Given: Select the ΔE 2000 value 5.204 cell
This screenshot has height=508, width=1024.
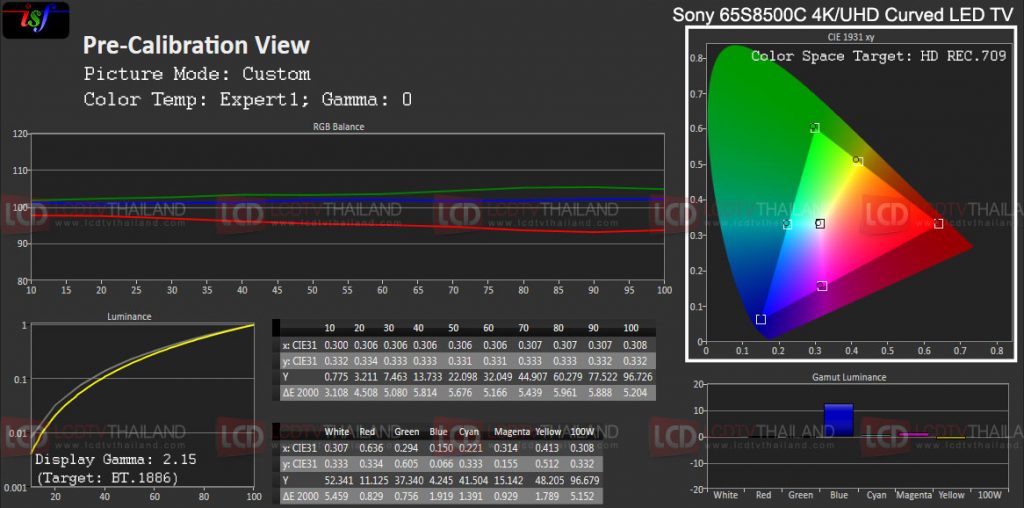Looking at the screenshot, I should tap(635, 393).
